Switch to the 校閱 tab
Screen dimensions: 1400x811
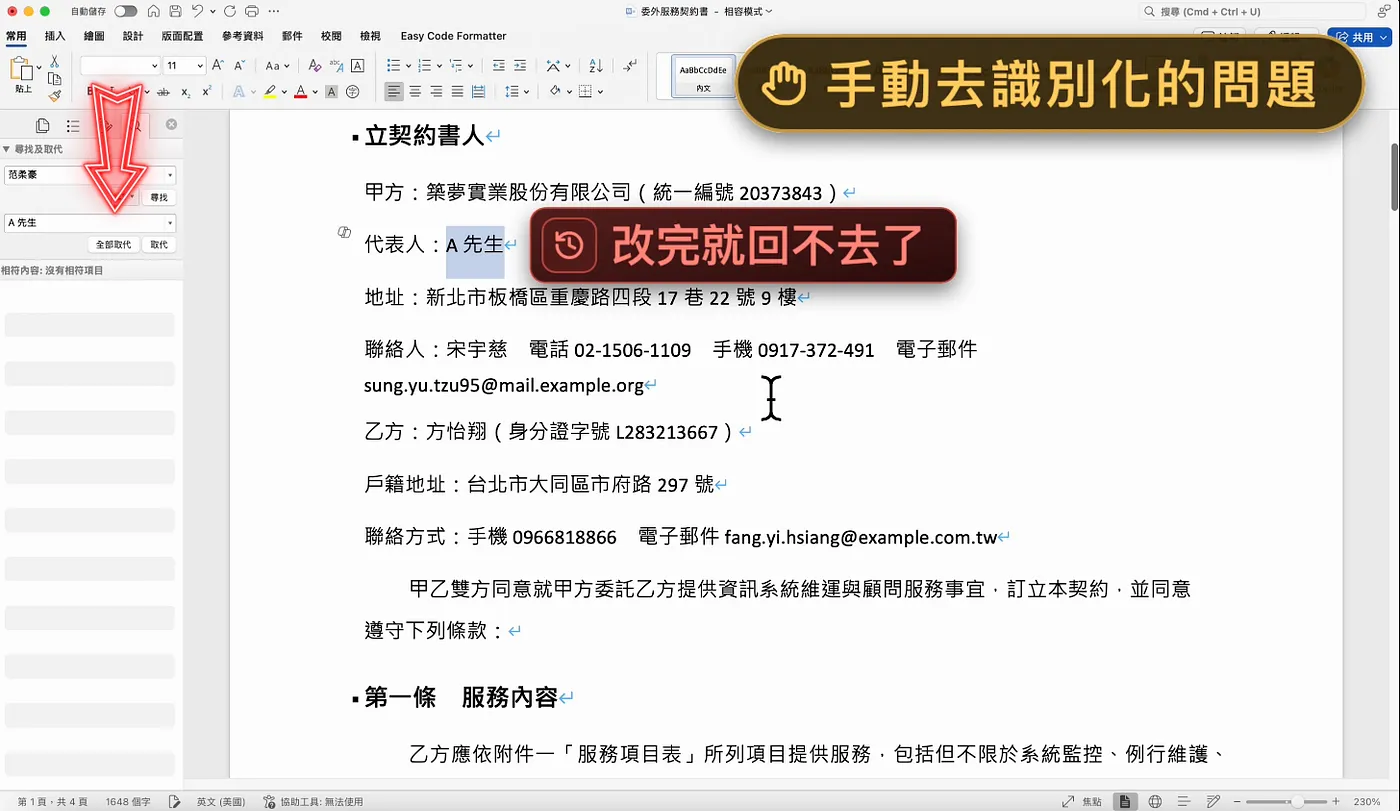coord(331,36)
